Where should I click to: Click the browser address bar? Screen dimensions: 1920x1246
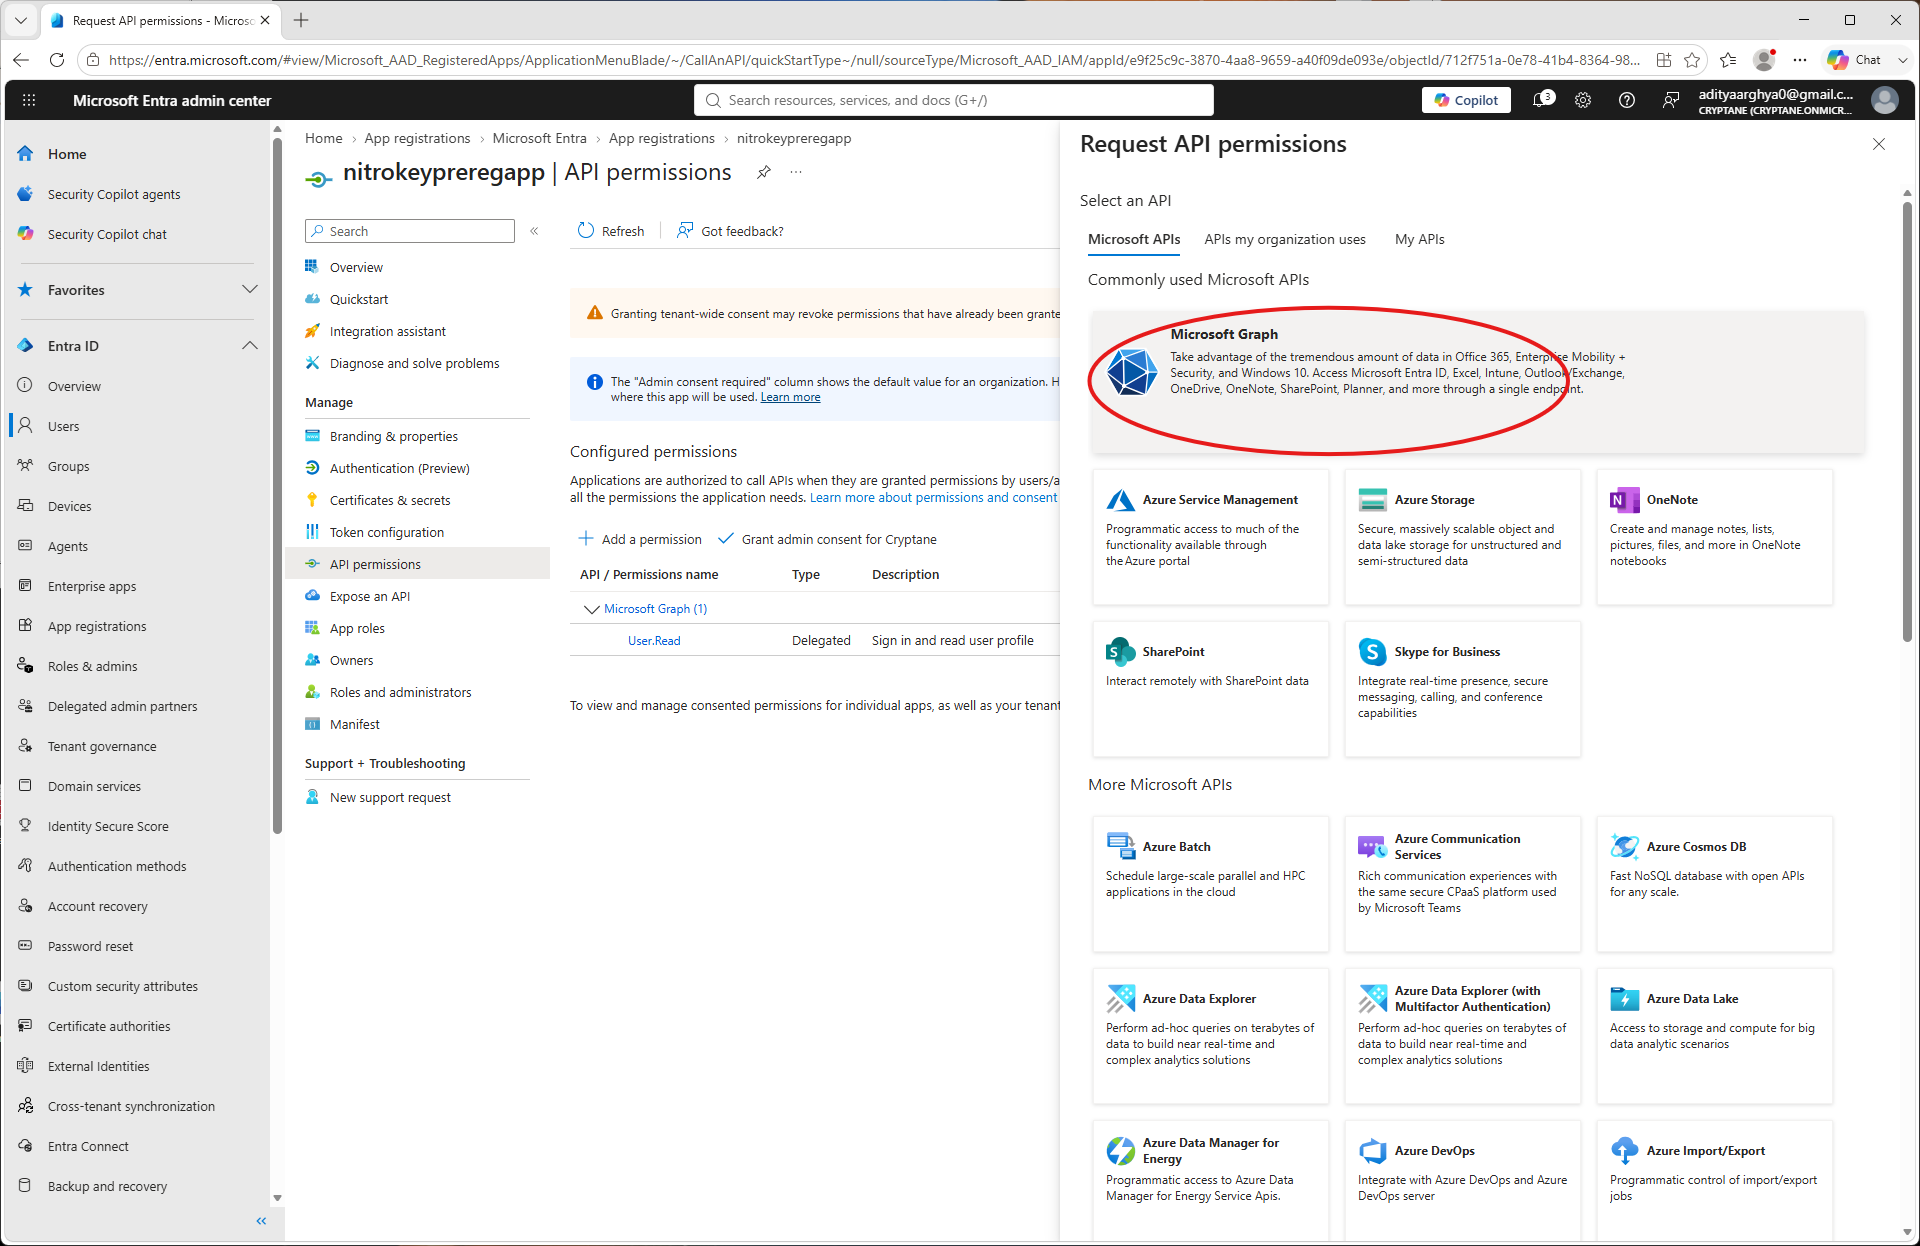(x=874, y=60)
